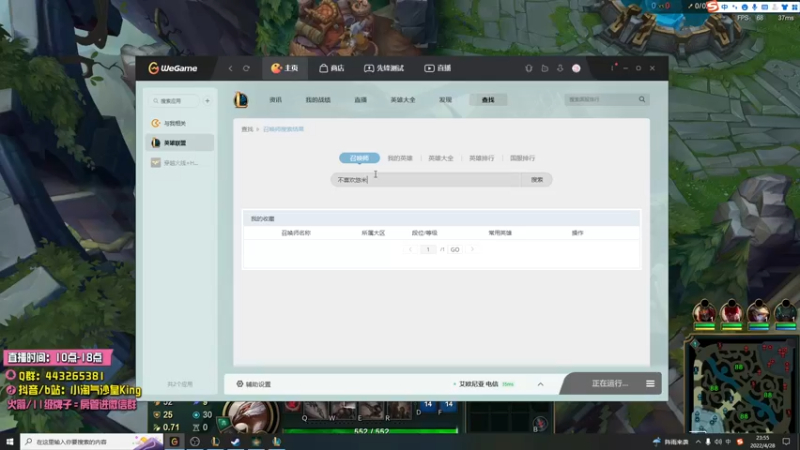Click the game minimap

coord(742,388)
